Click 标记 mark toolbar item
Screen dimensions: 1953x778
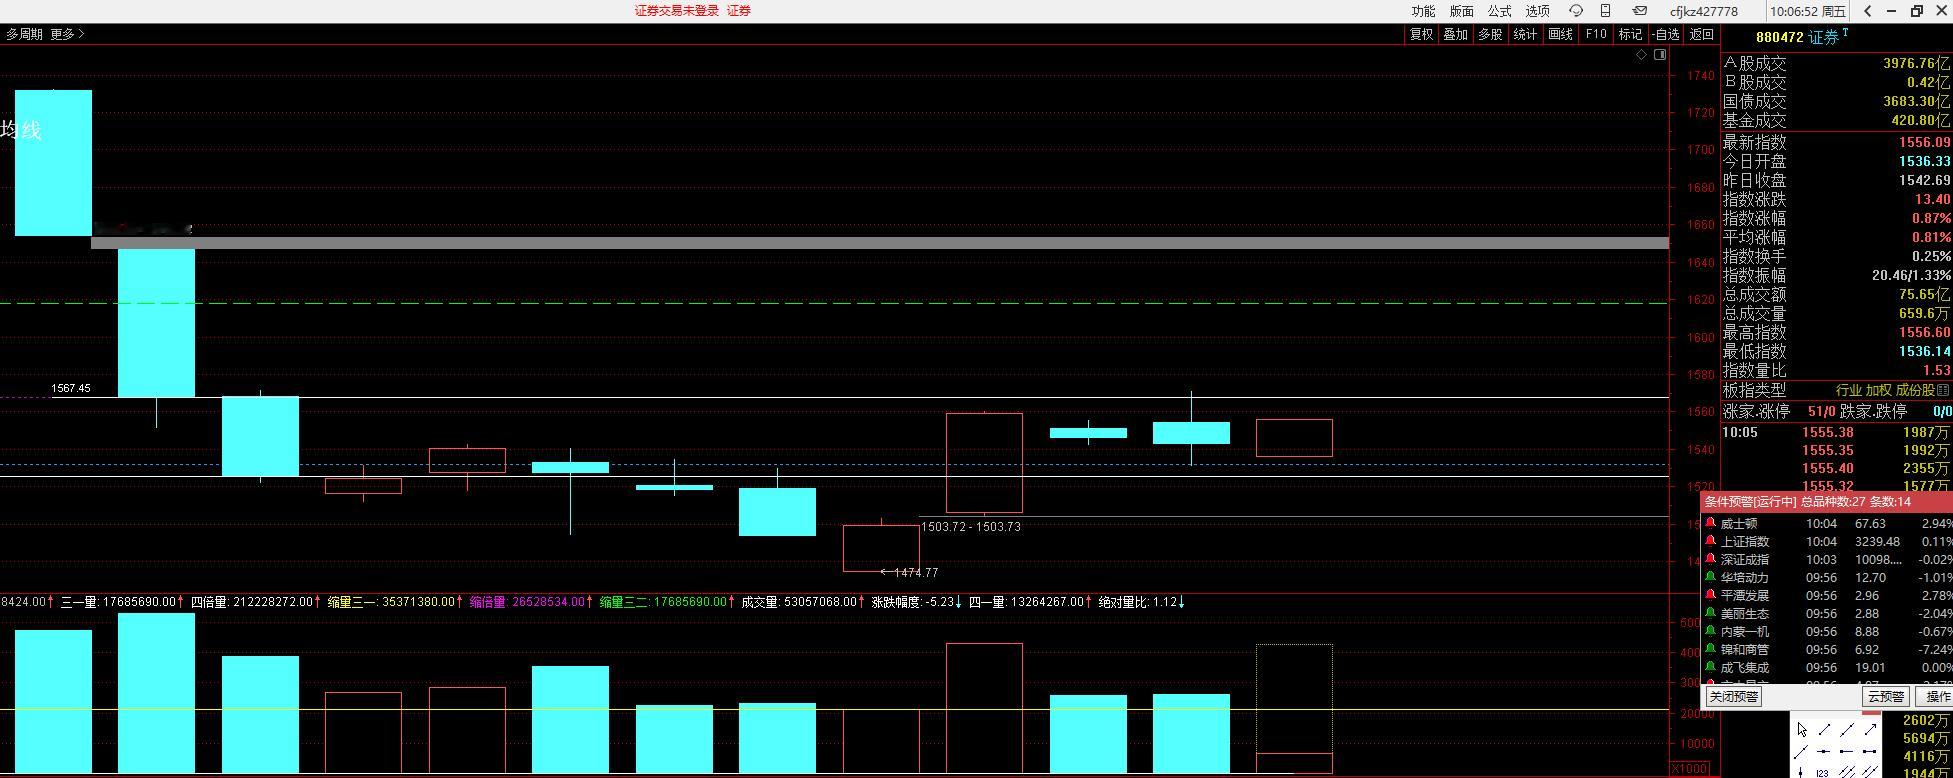(x=1631, y=34)
